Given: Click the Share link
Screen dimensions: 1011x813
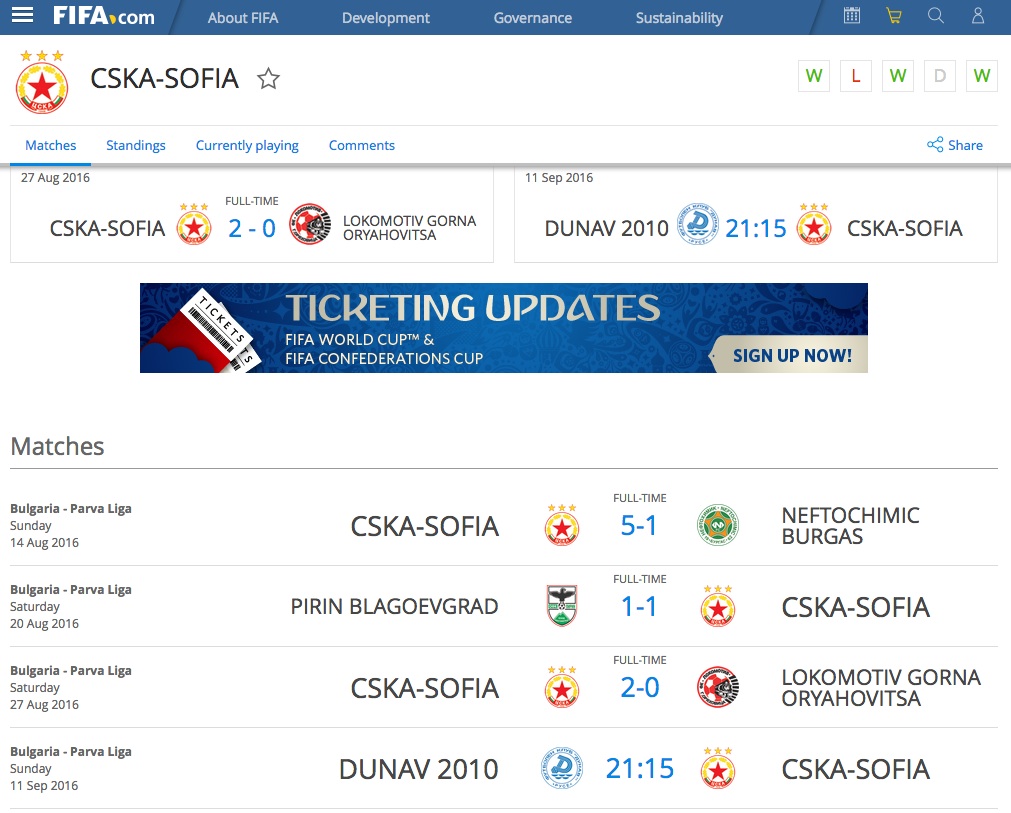Looking at the screenshot, I should point(955,145).
